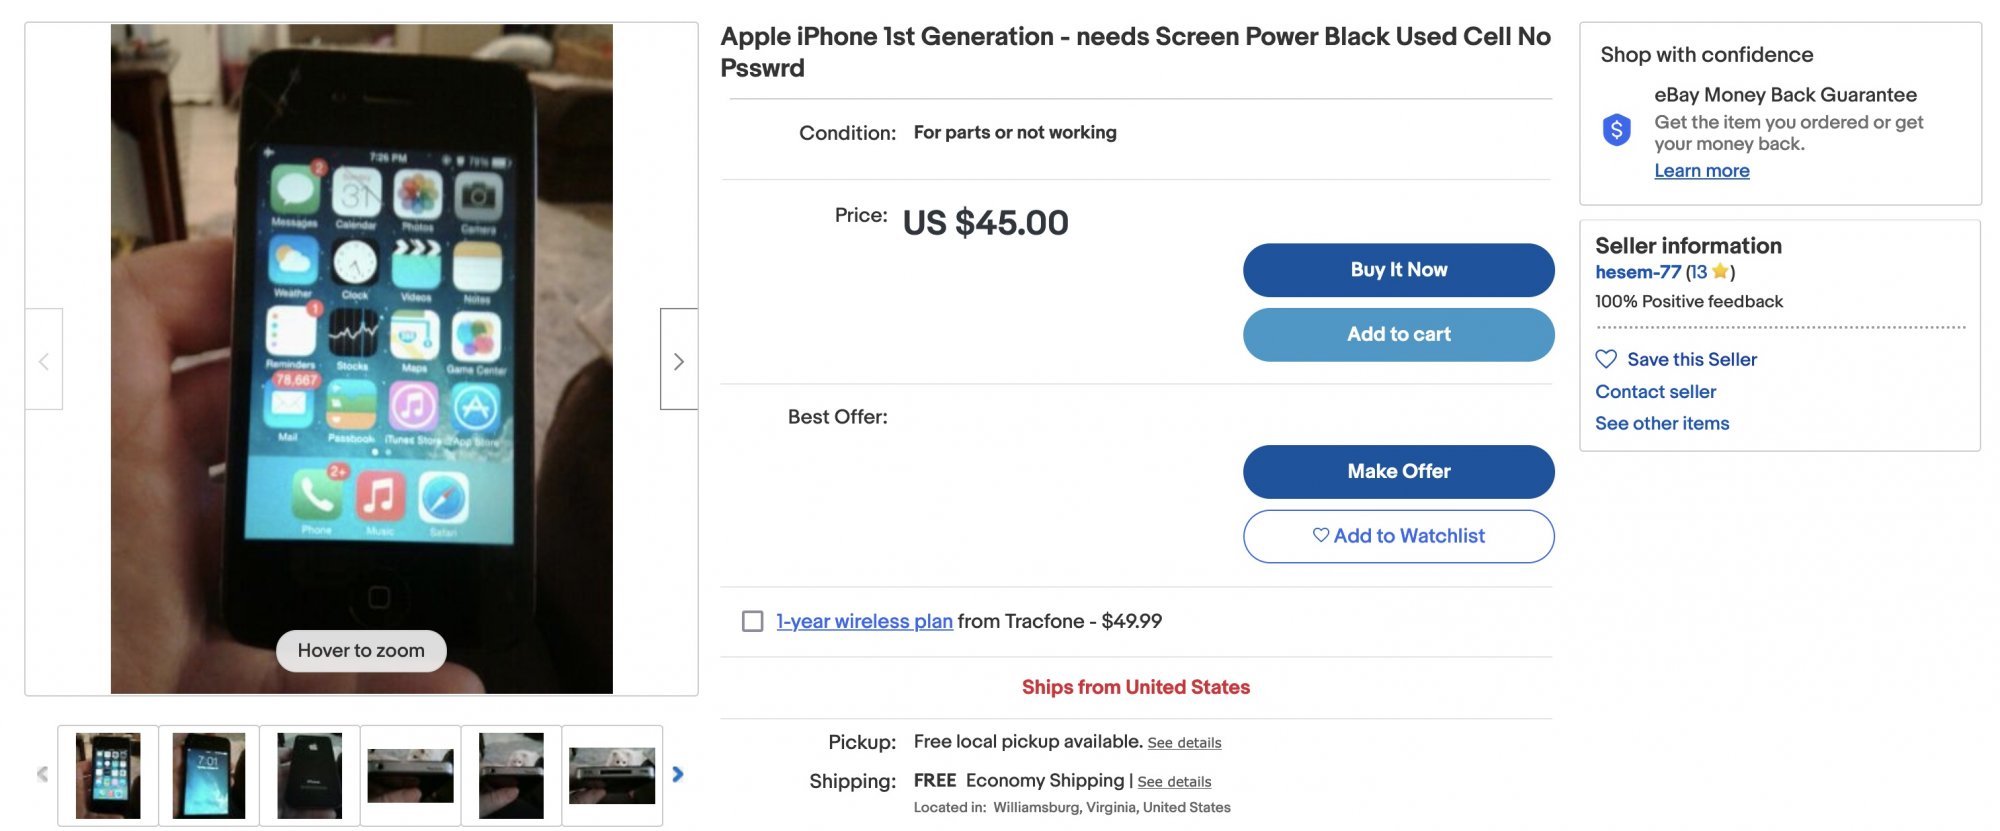Check the Tracfone 1-year wireless plan box
Screen dimensions: 2000x831
click(753, 621)
